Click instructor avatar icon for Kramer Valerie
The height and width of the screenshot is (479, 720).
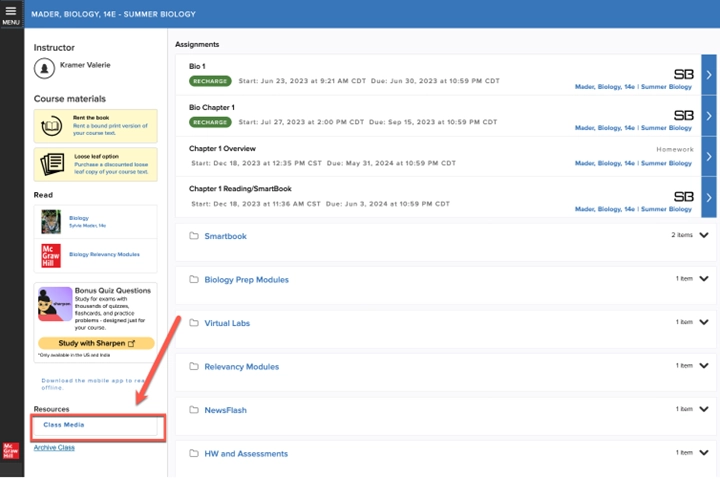coord(44,68)
